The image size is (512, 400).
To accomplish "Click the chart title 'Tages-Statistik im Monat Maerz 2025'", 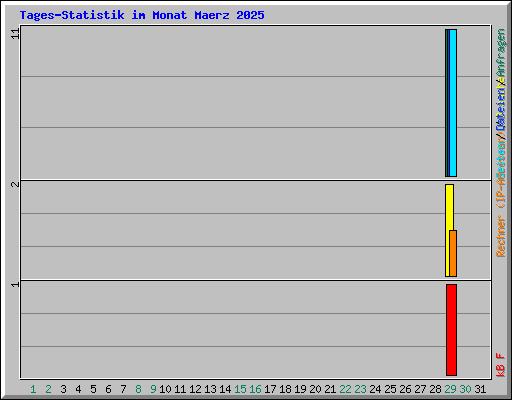I will click(x=142, y=15).
